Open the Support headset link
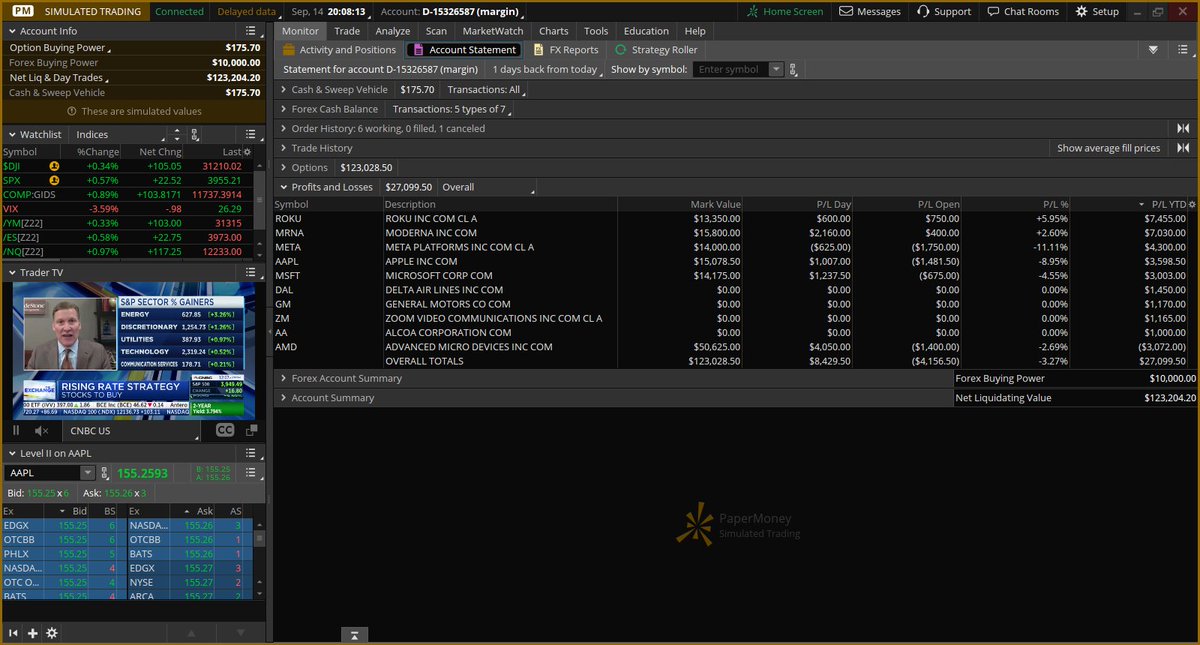Viewport: 1200px width, 645px height. (943, 11)
